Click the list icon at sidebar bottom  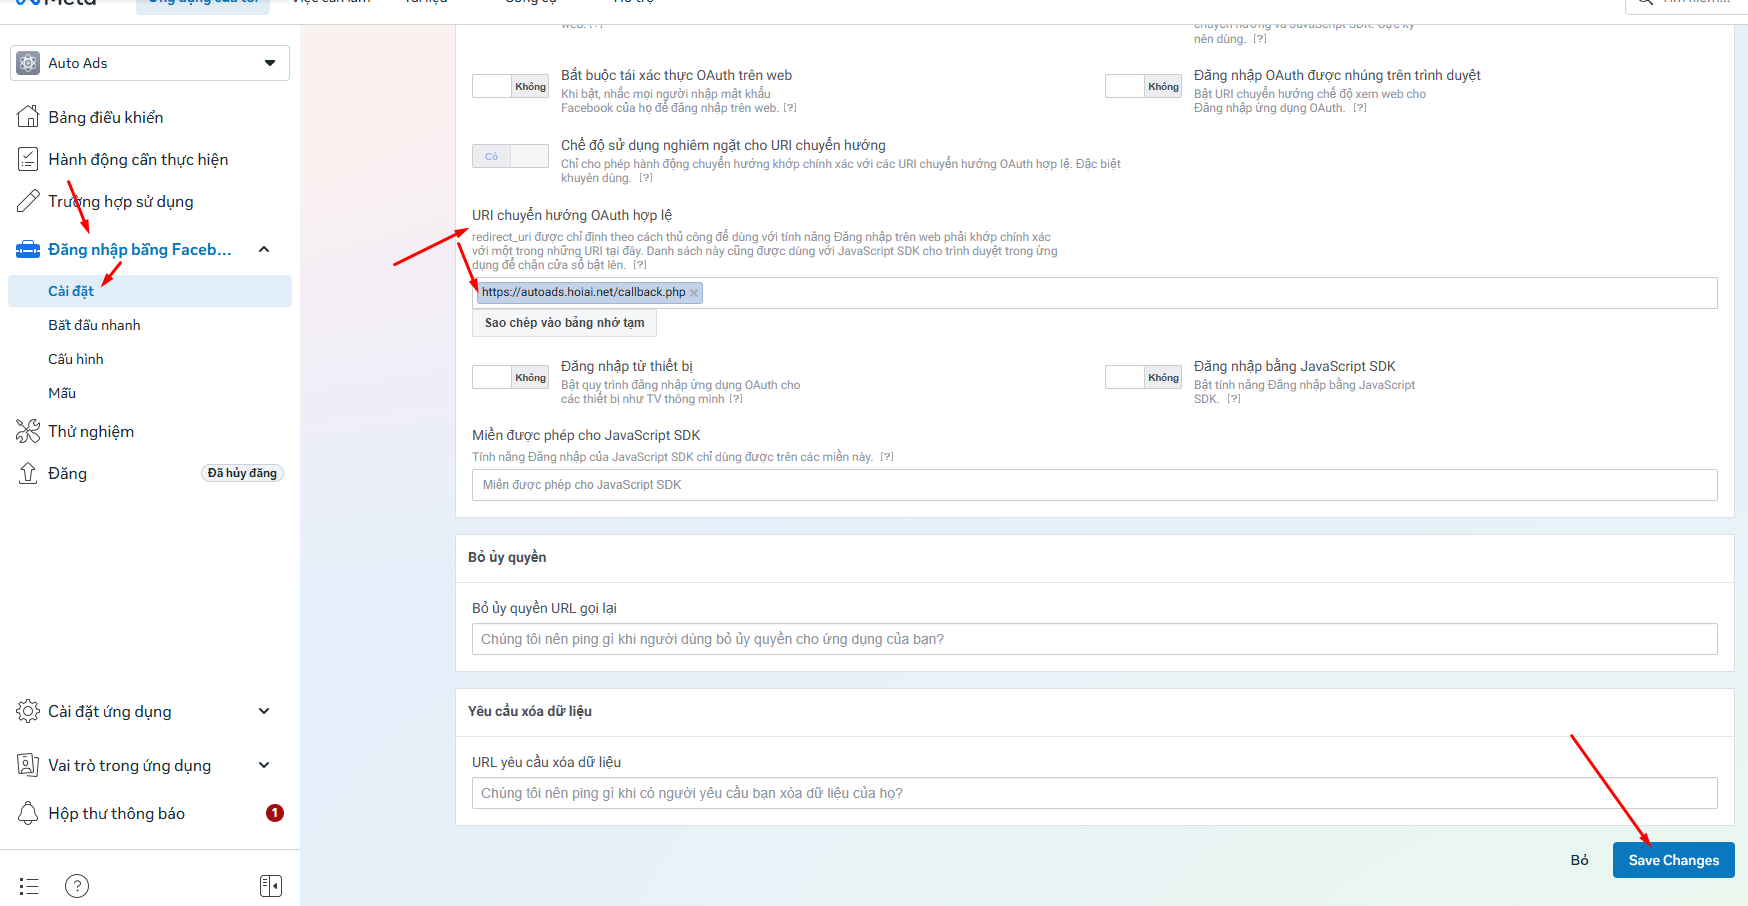[x=29, y=886]
